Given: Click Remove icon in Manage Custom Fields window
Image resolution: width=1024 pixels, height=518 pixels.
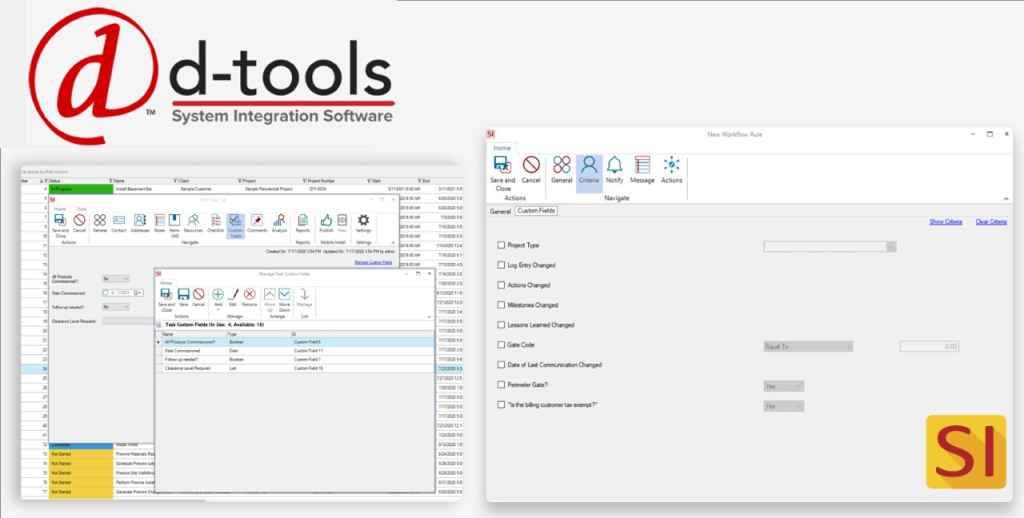Looking at the screenshot, I should (x=249, y=297).
